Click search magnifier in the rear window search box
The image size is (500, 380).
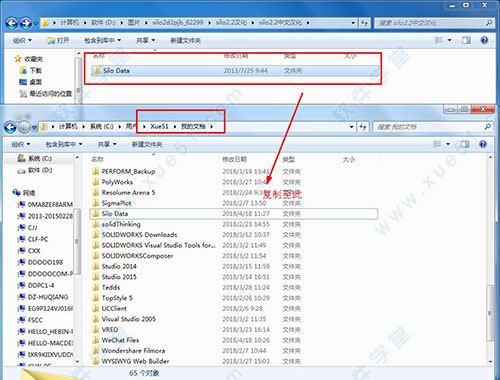(x=489, y=23)
